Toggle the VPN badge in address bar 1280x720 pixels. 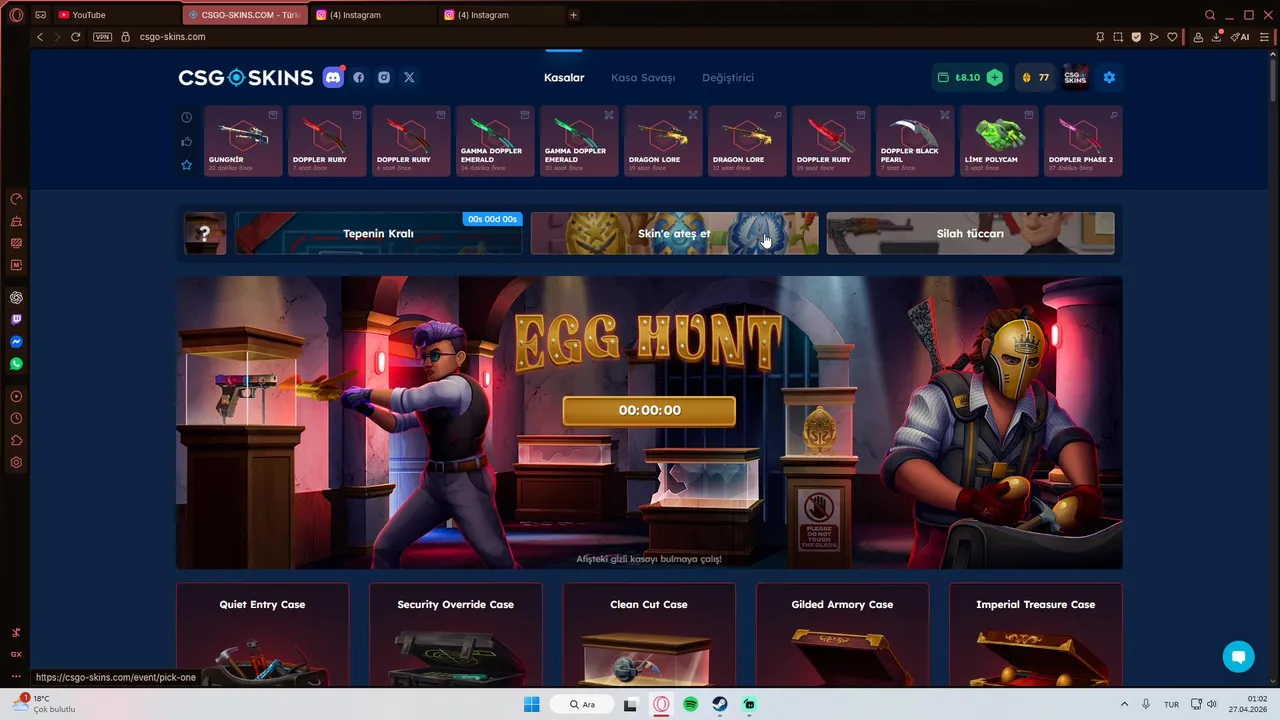click(102, 37)
